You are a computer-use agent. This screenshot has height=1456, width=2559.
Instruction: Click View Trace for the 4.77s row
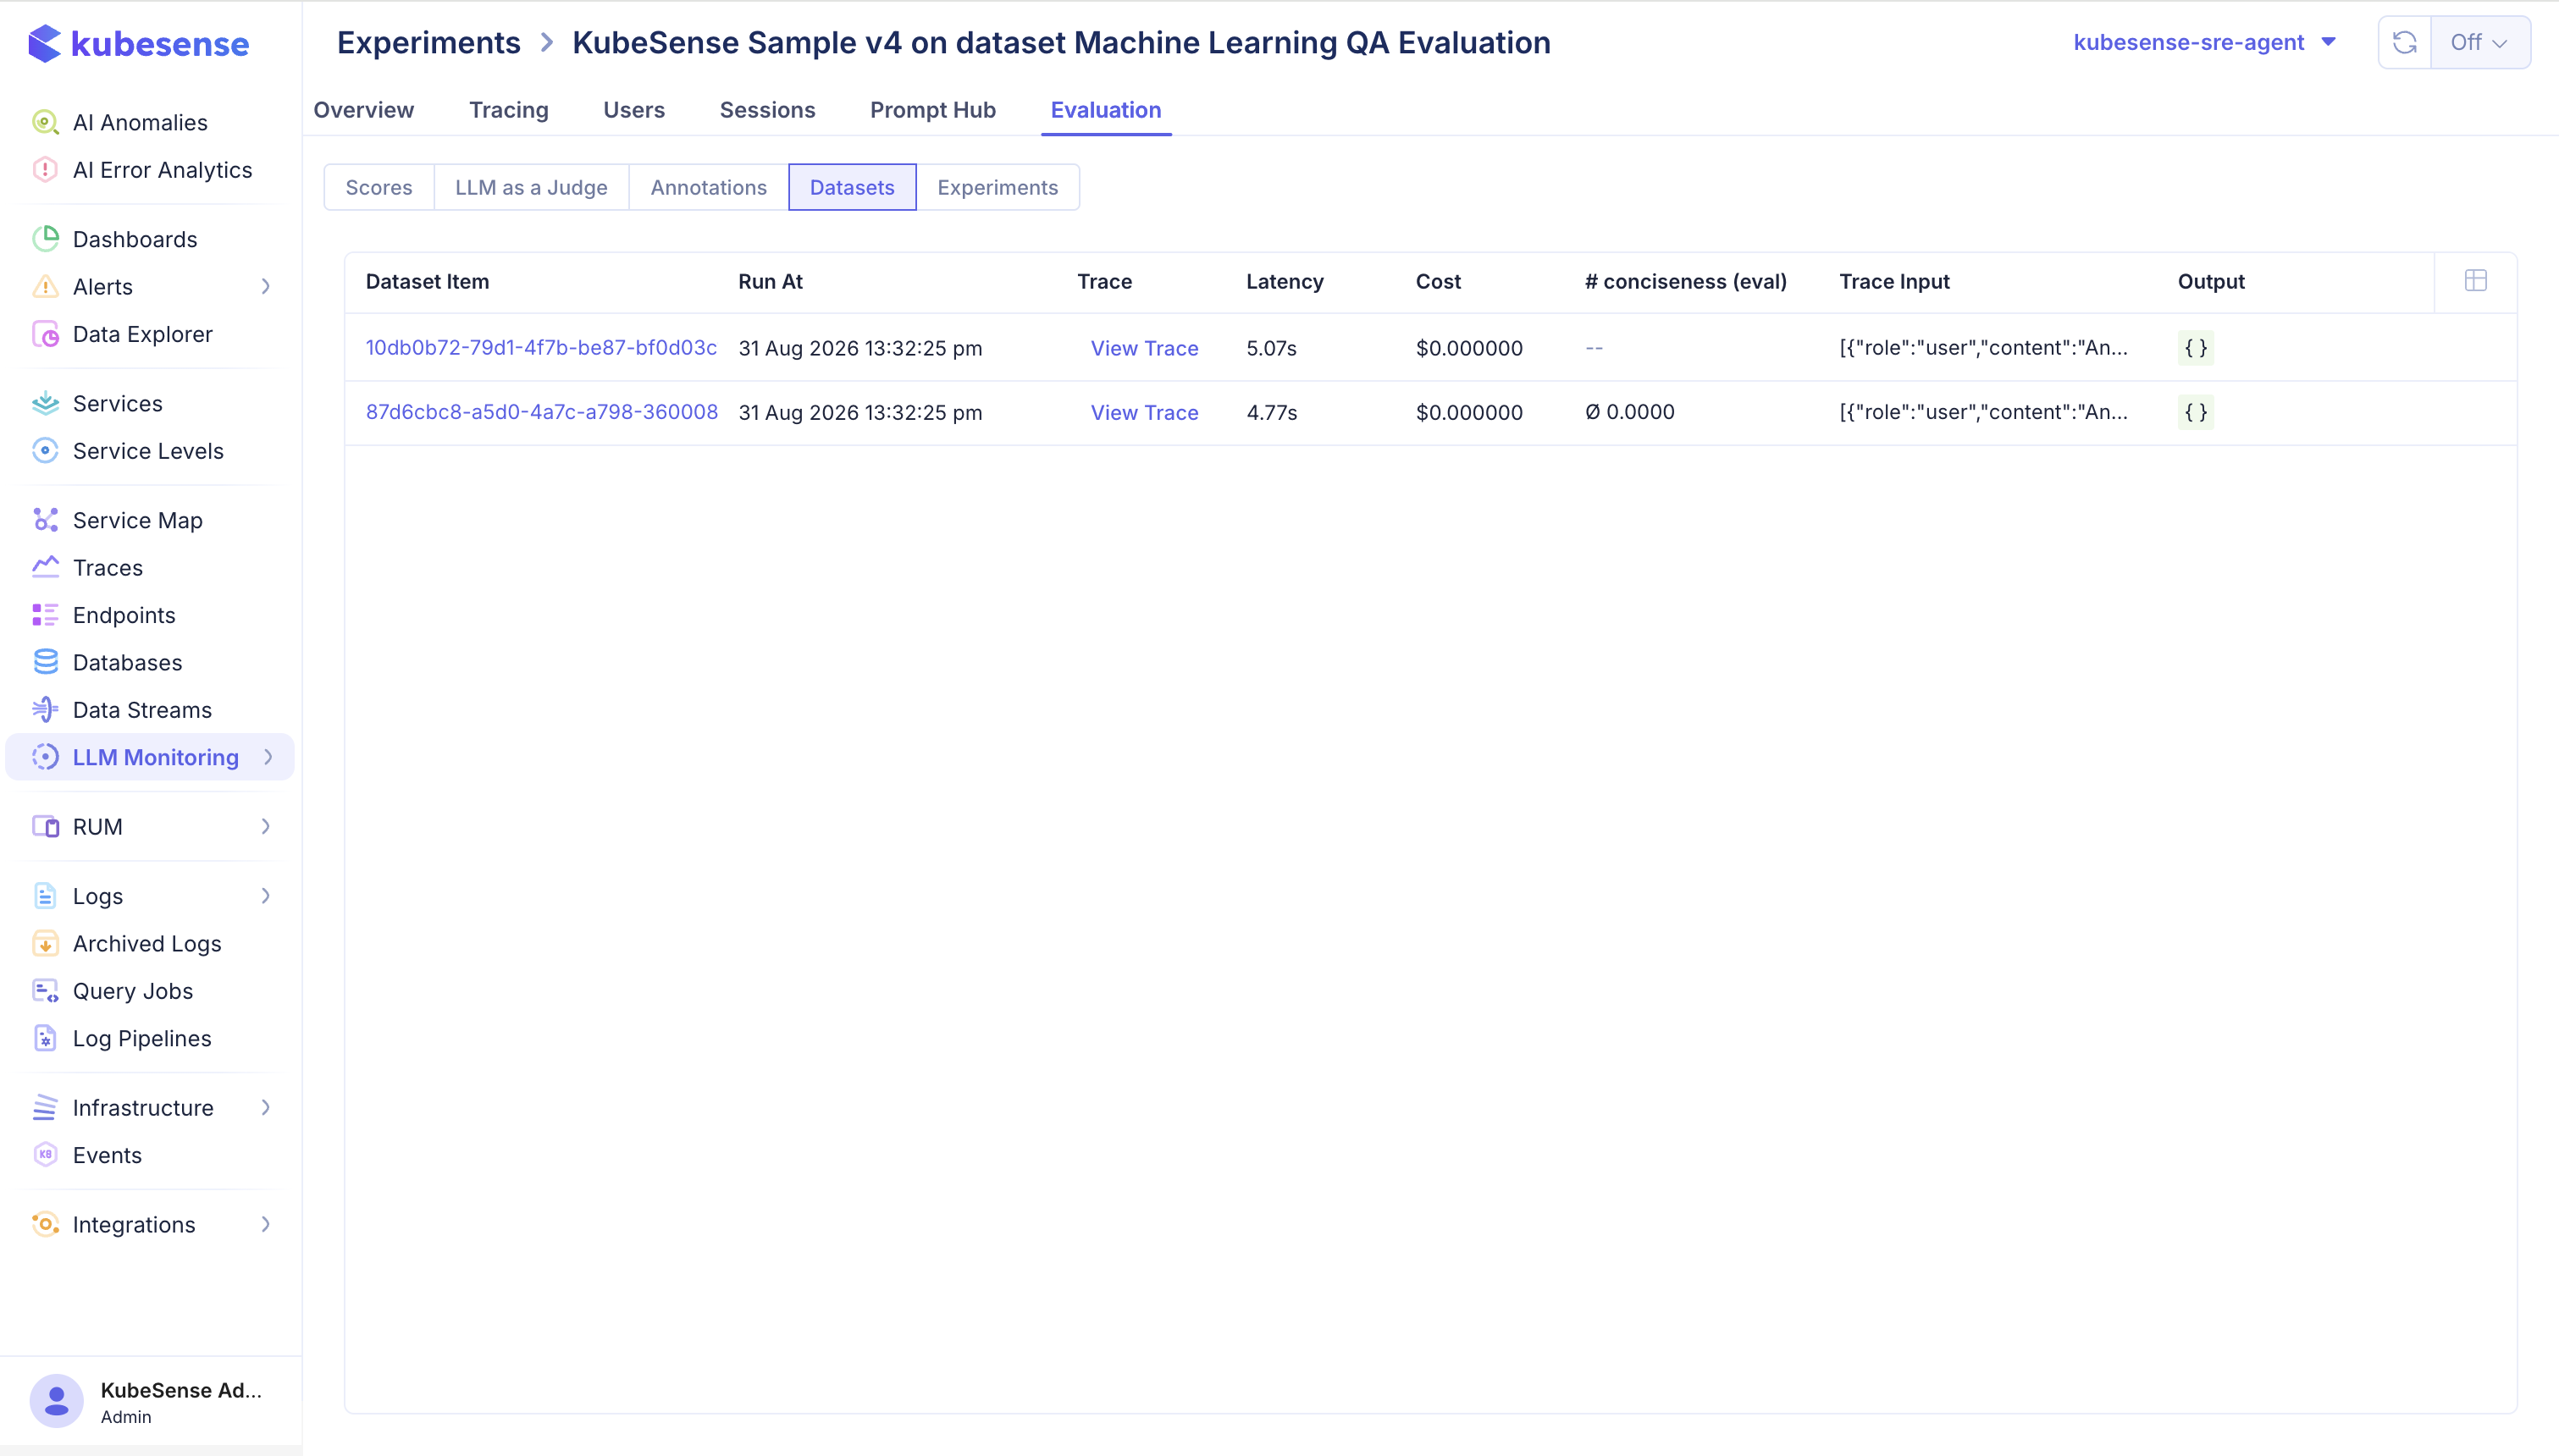pyautogui.click(x=1144, y=412)
